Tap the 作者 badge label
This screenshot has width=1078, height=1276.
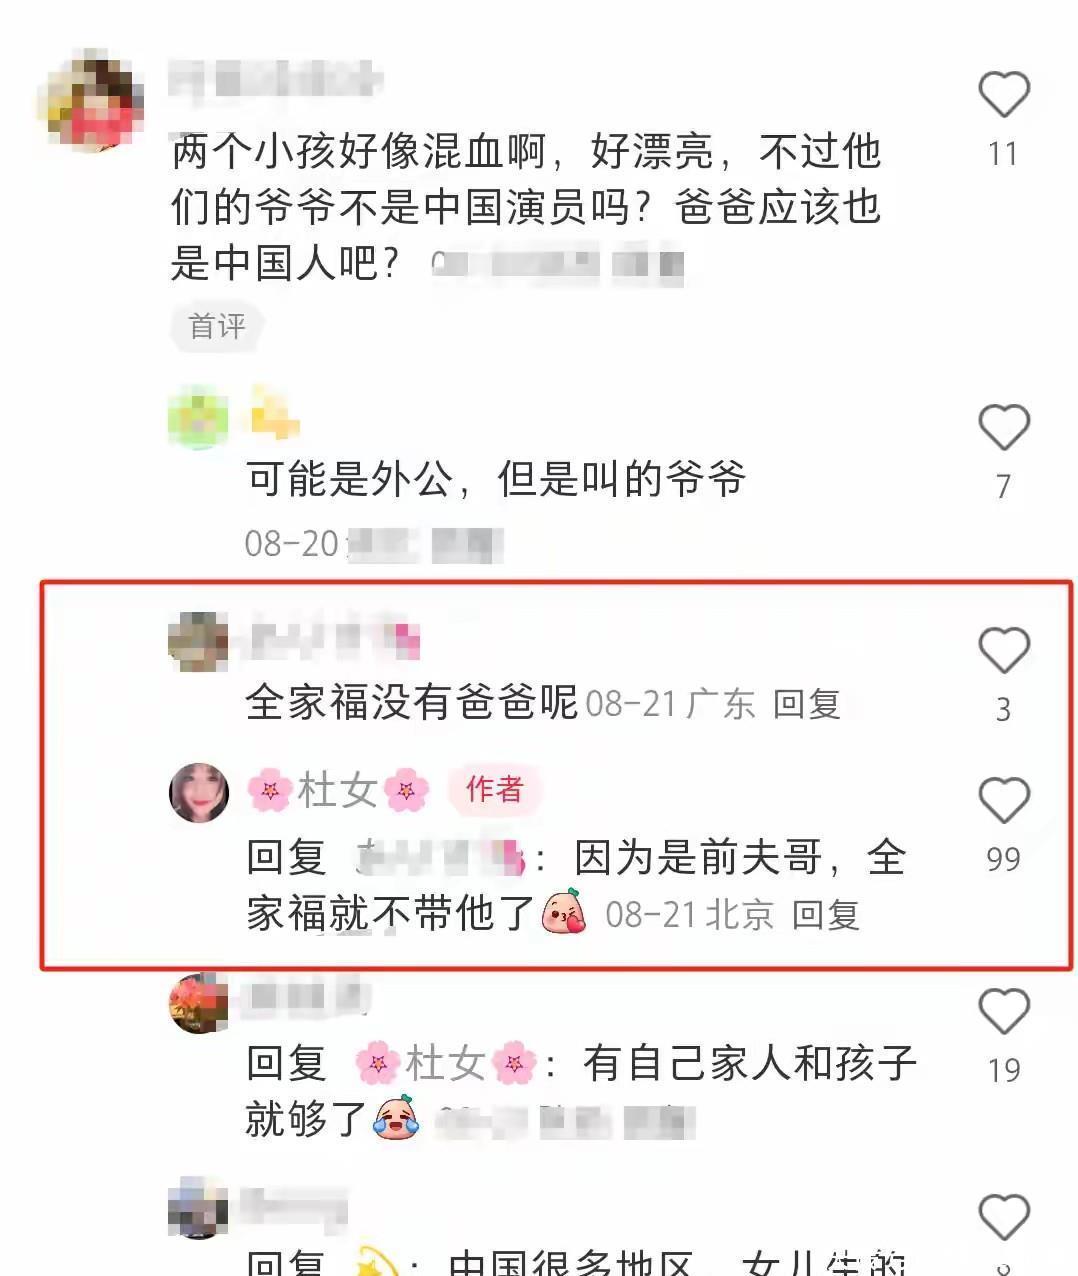click(494, 789)
